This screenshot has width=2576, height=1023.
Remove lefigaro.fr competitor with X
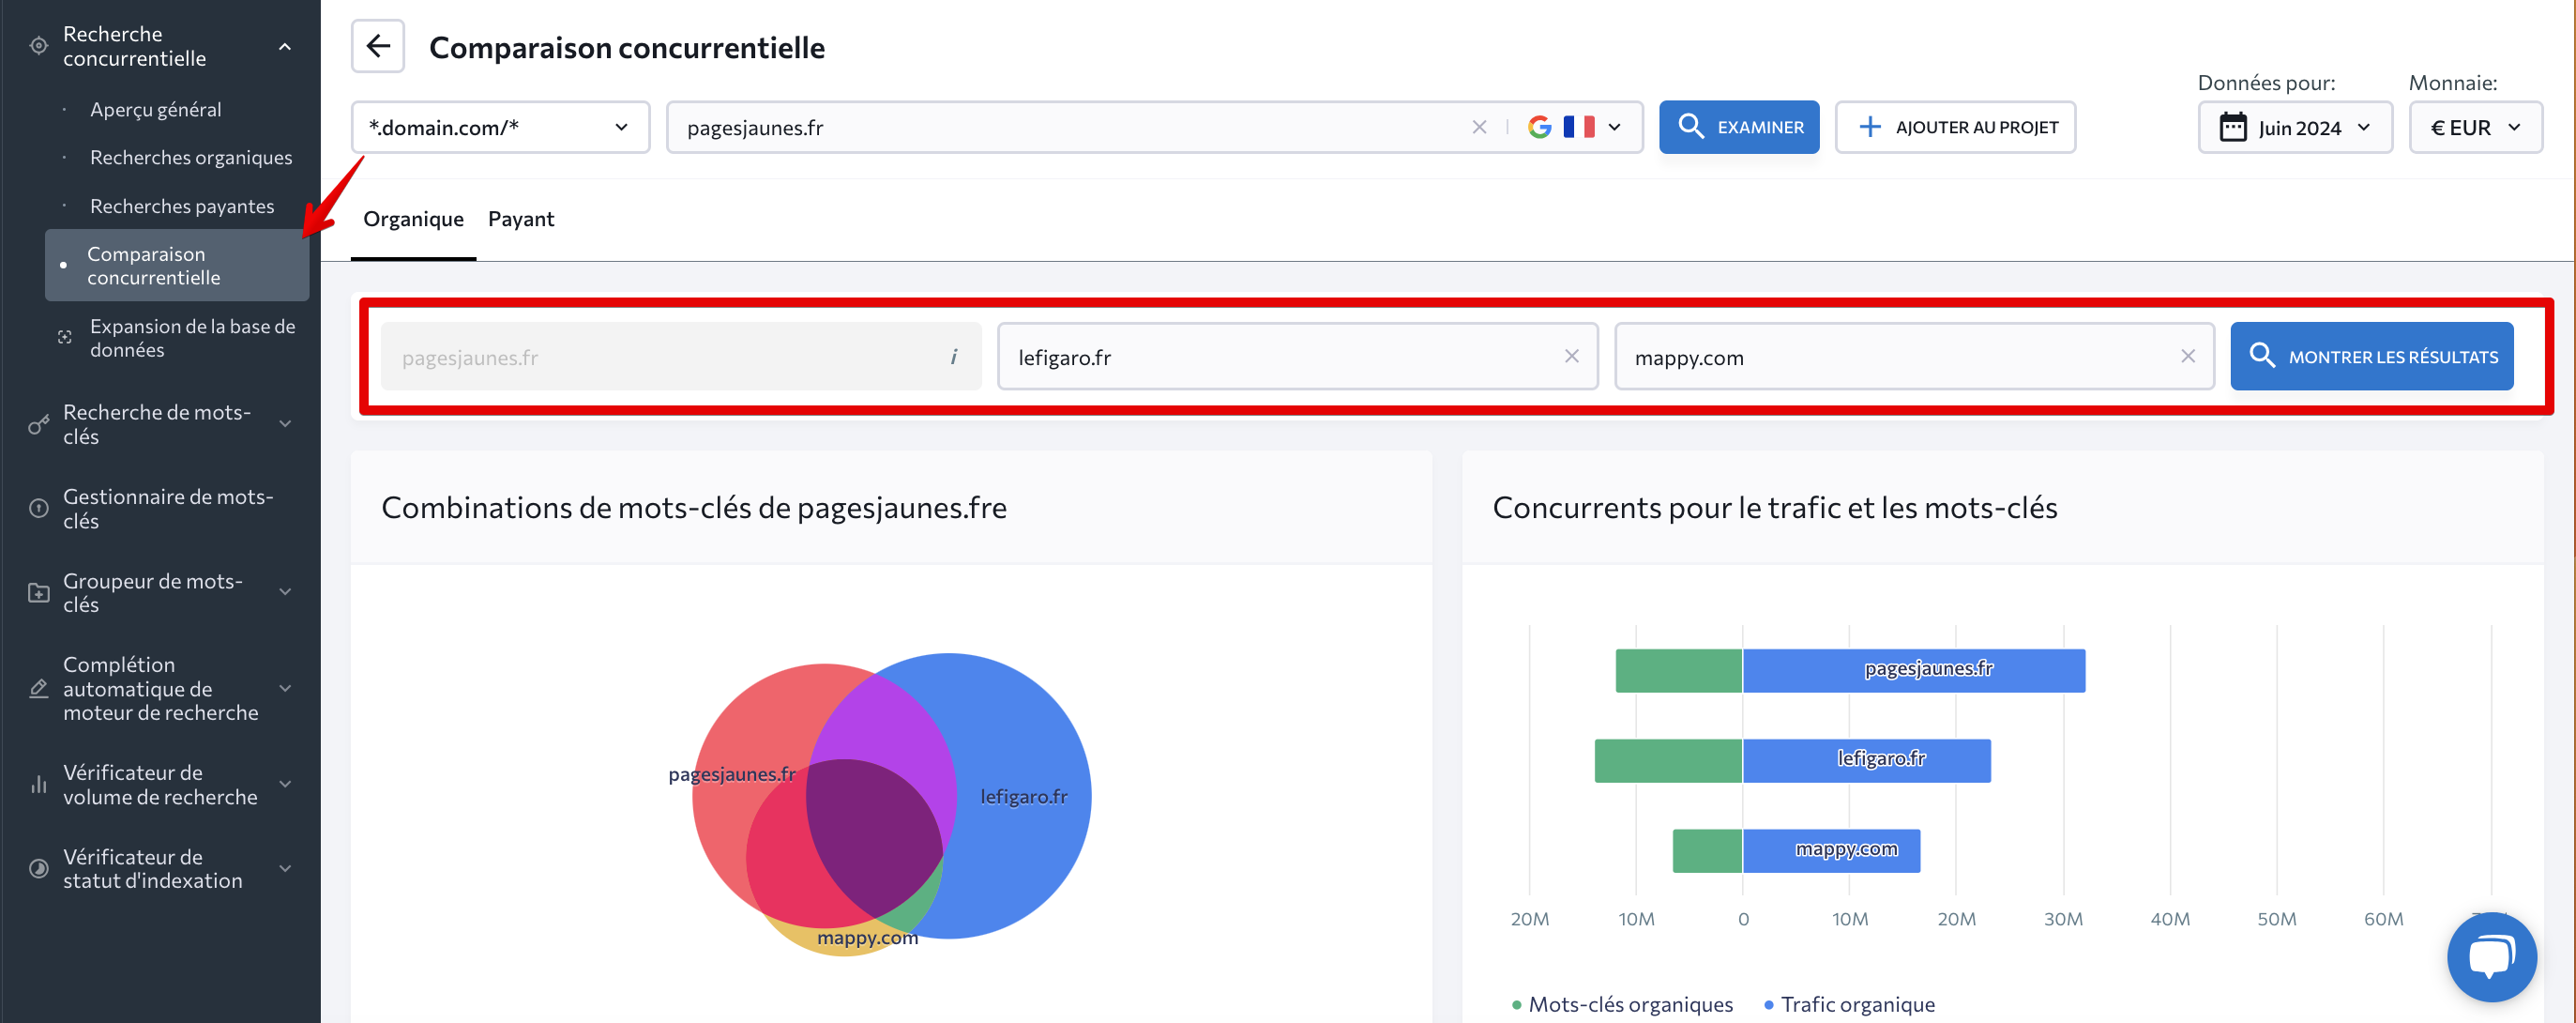point(1572,356)
